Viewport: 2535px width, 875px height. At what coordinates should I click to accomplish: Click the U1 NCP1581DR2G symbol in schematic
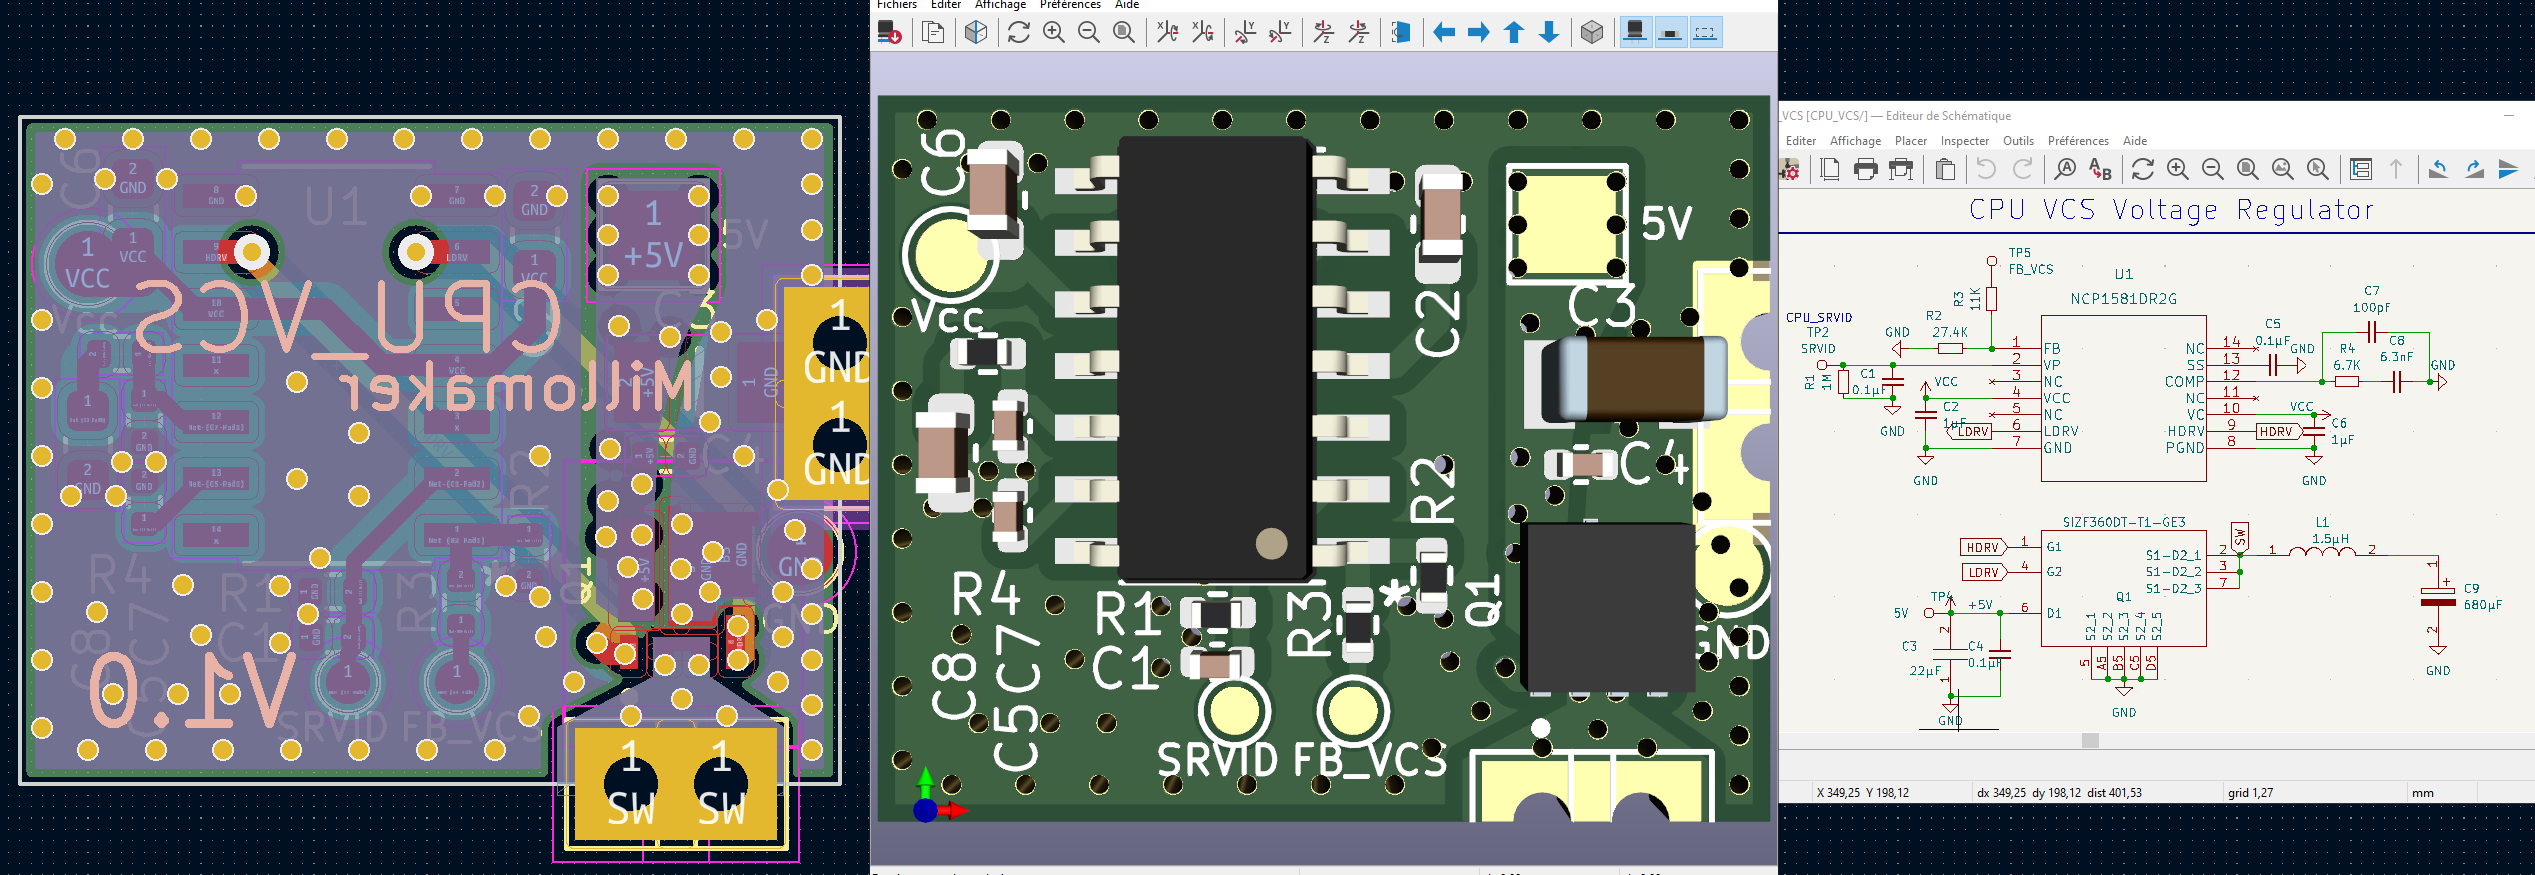click(2123, 398)
